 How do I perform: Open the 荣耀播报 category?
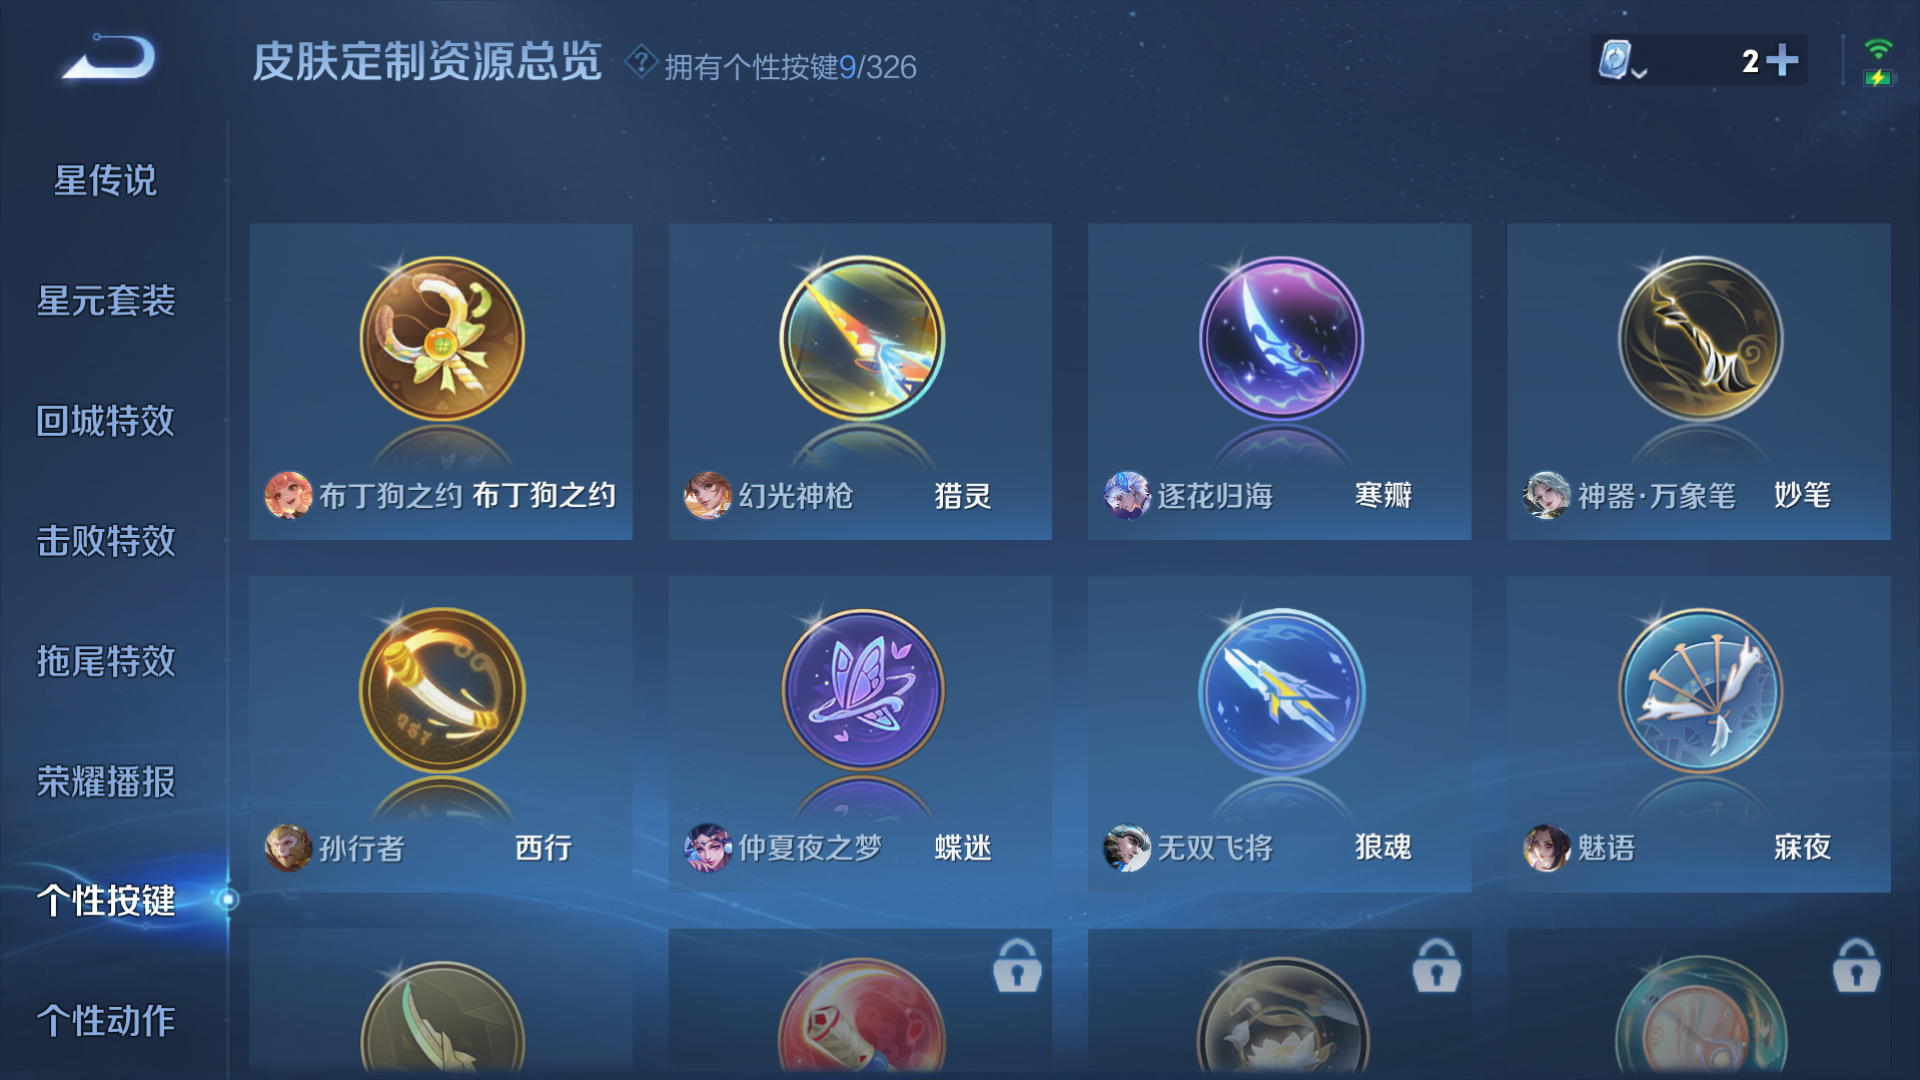(105, 781)
